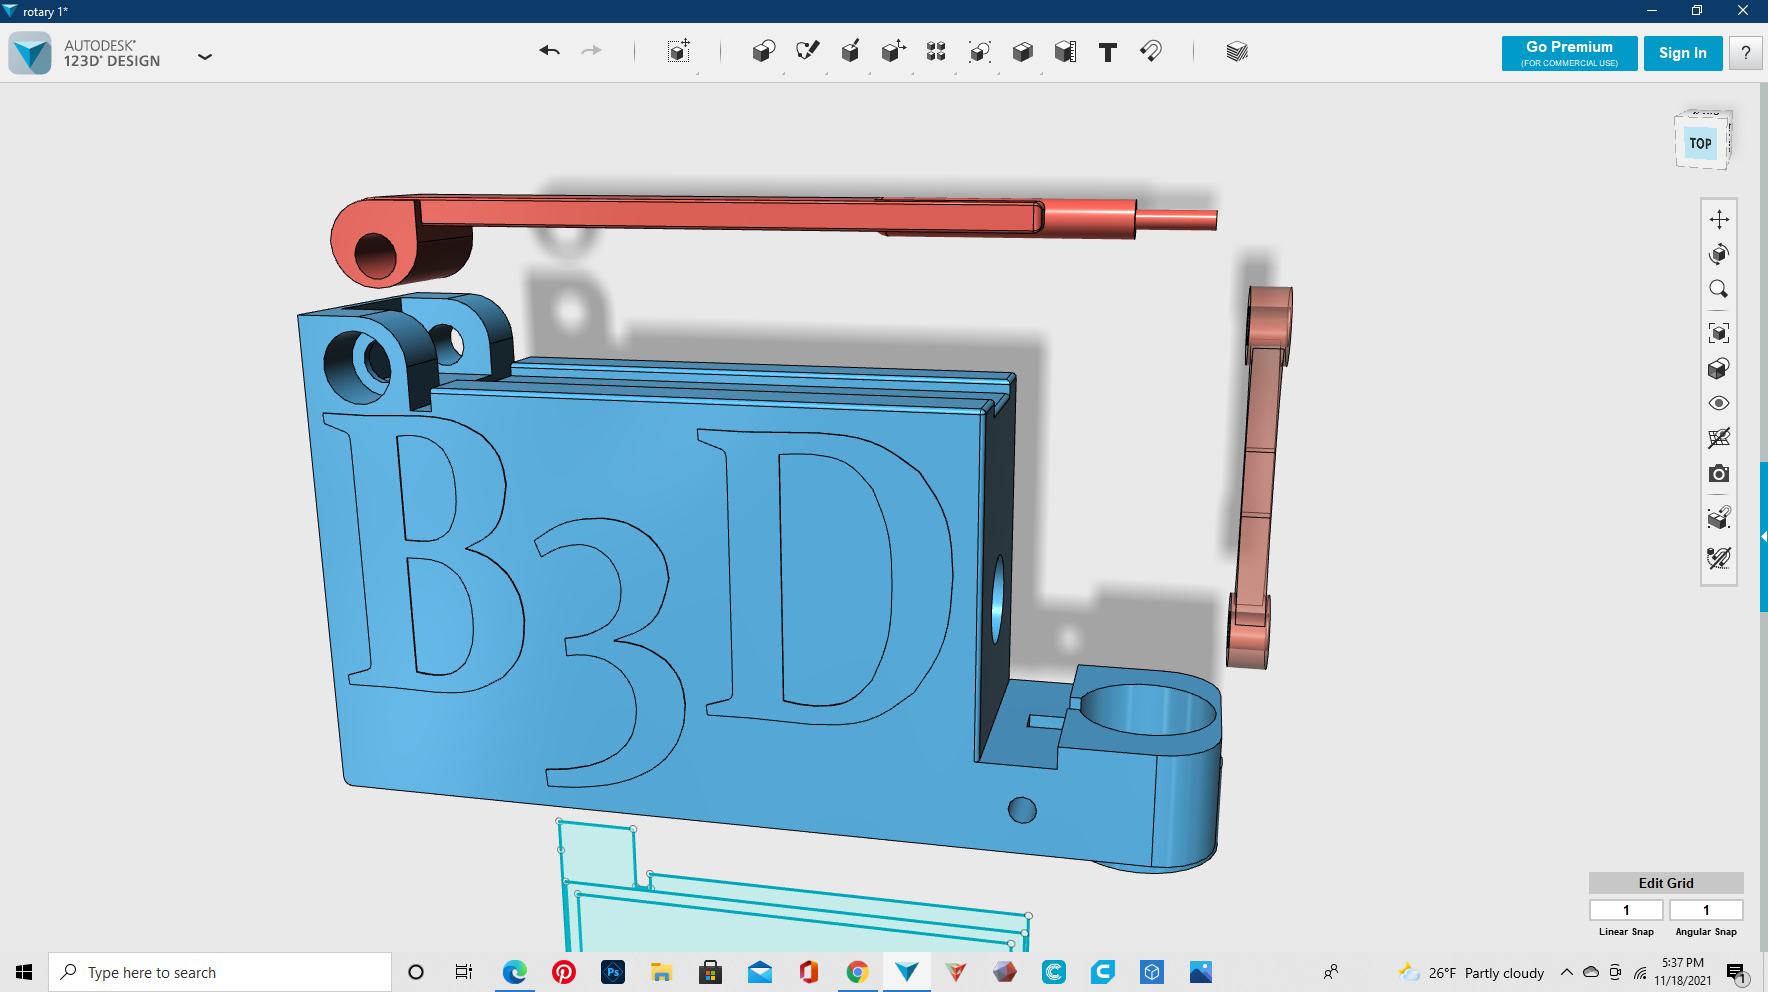This screenshot has height=992, width=1768.
Task: Expand the blue side panel arrow
Action: (1763, 537)
